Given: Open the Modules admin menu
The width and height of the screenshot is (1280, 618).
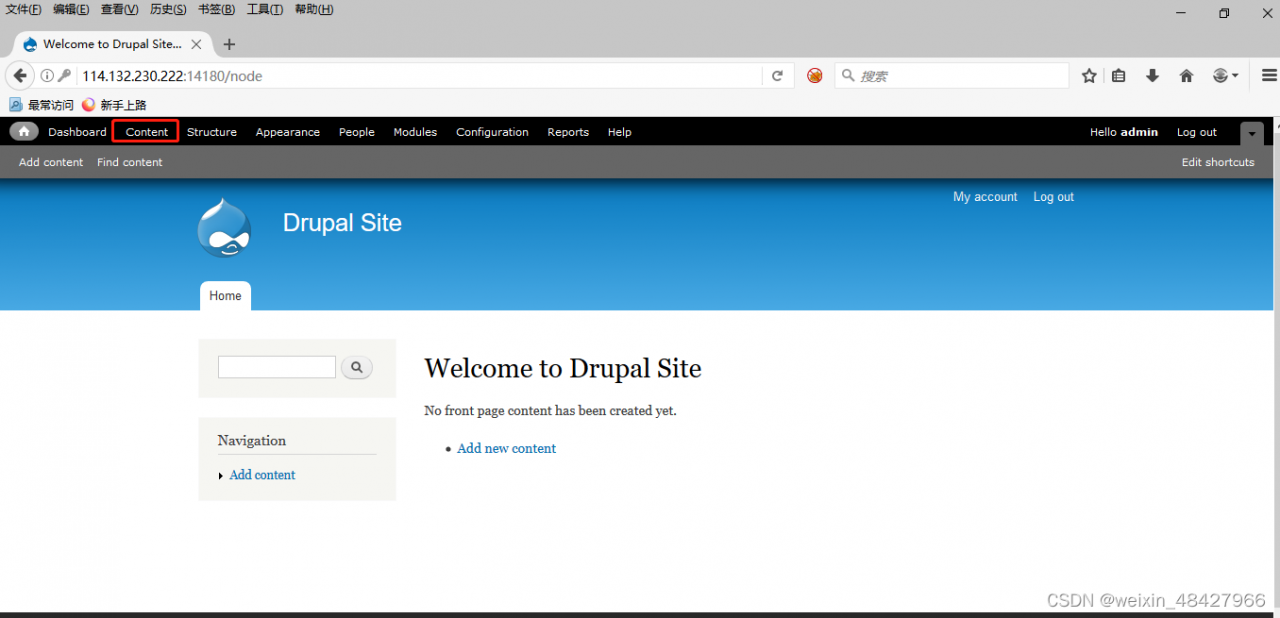Looking at the screenshot, I should [x=415, y=132].
